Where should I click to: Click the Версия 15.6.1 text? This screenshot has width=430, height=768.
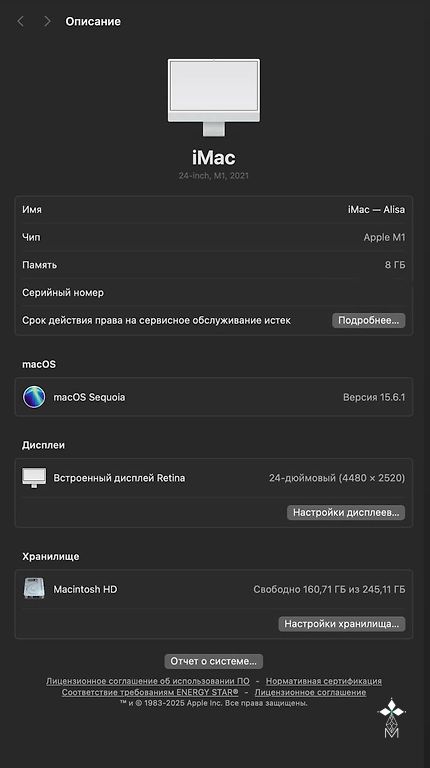click(x=374, y=397)
